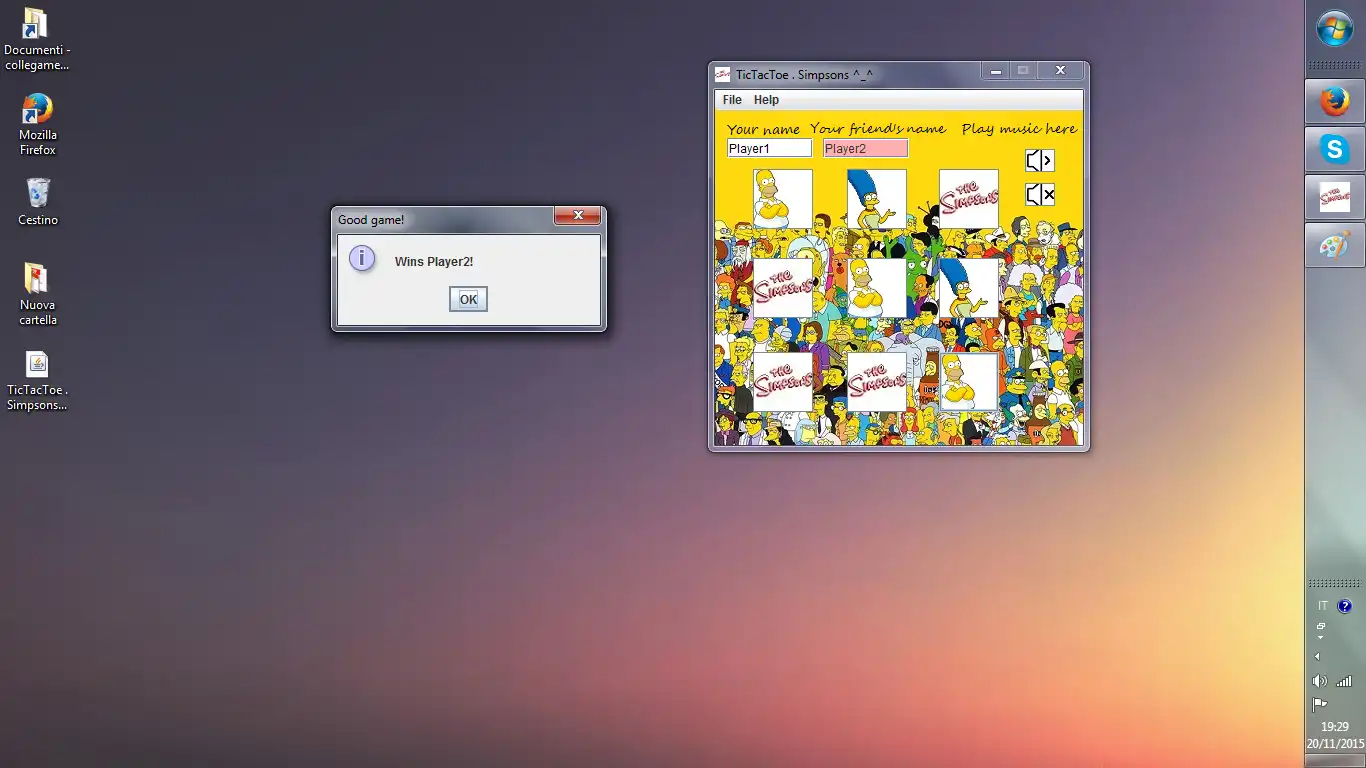Open Paint from the taskbar
1366x768 pixels.
[1335, 245]
